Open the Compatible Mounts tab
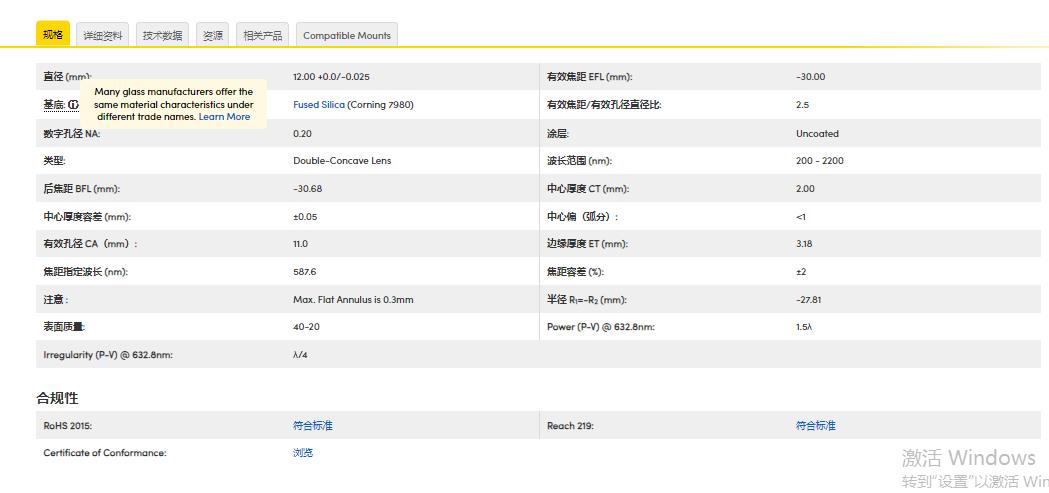Screen dimensions: 1049x493 (347, 35)
